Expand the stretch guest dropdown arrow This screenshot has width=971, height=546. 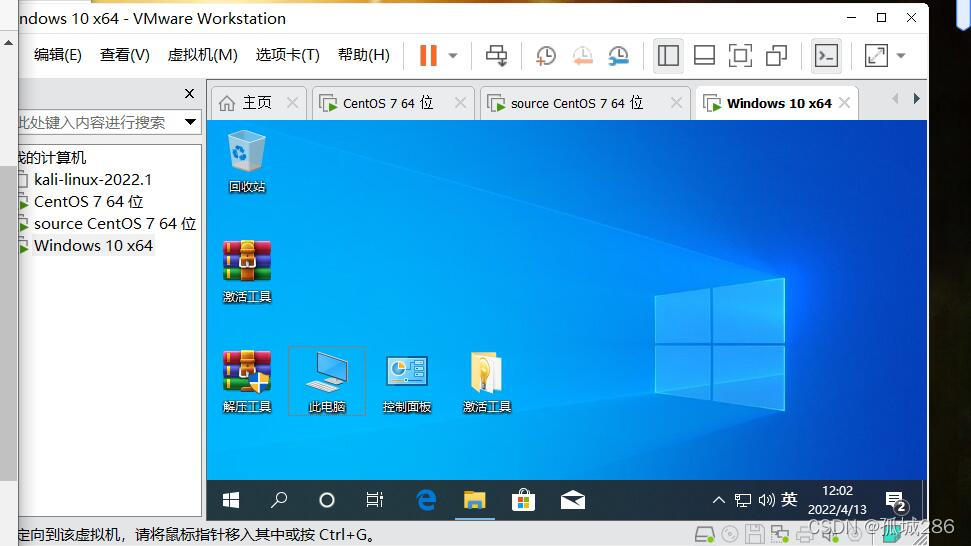[x=901, y=56]
